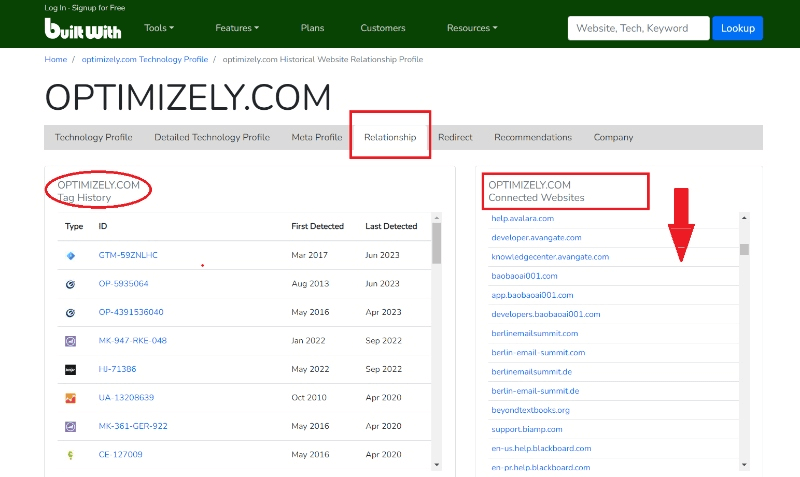Viewport: 800px width, 477px height.
Task: Open the Tools dropdown menu
Action: (158, 28)
